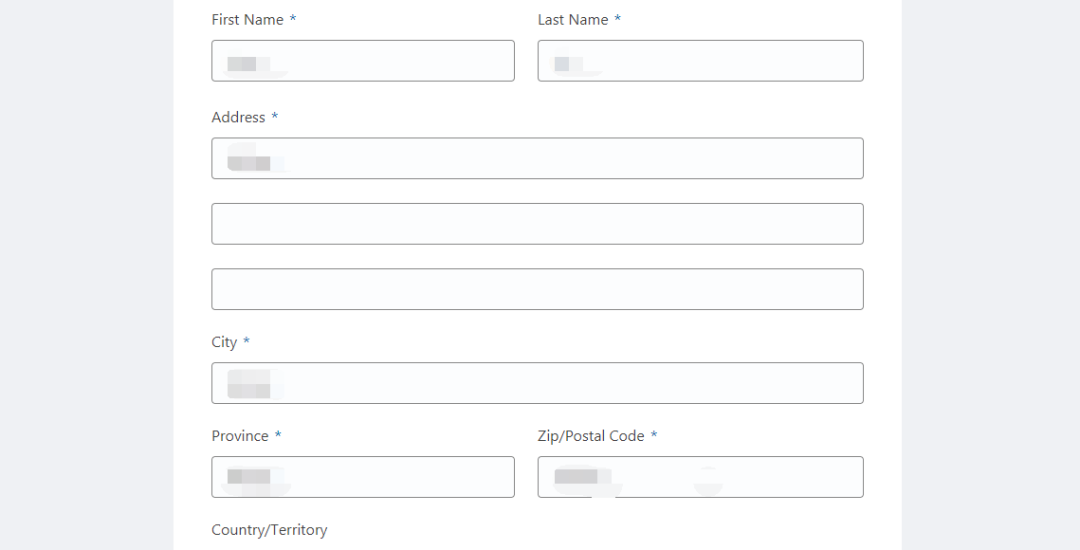Click the "Address" label text
Image resolution: width=1080 pixels, height=550 pixels.
point(238,118)
